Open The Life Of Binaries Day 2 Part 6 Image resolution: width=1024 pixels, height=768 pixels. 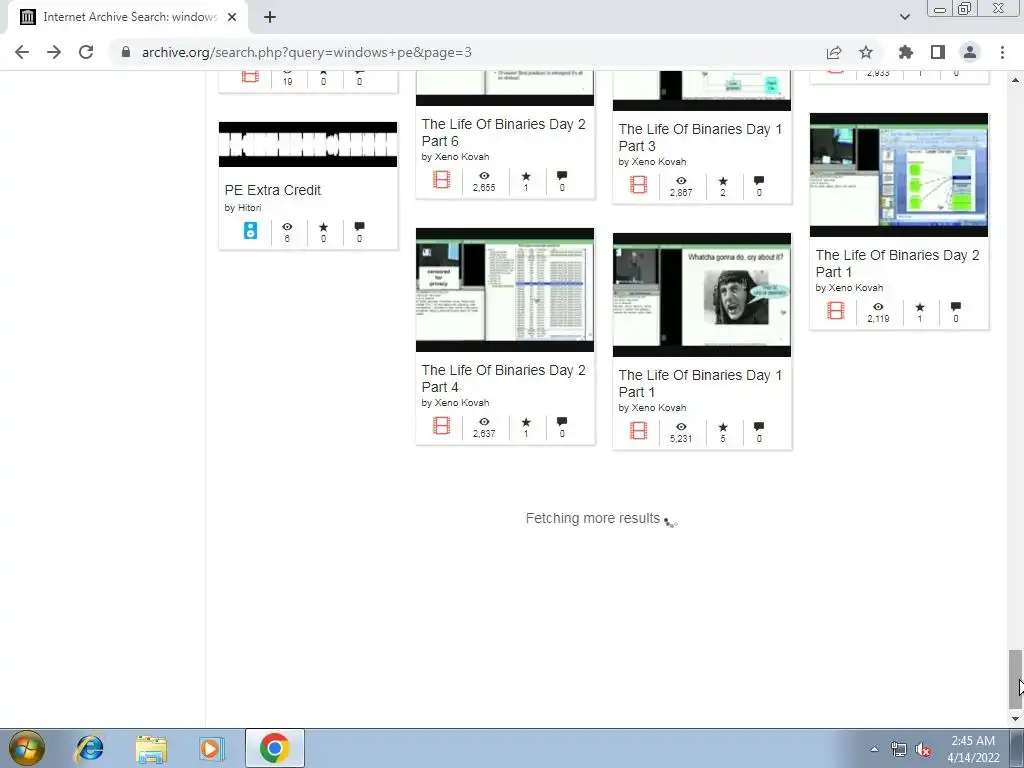(x=504, y=133)
